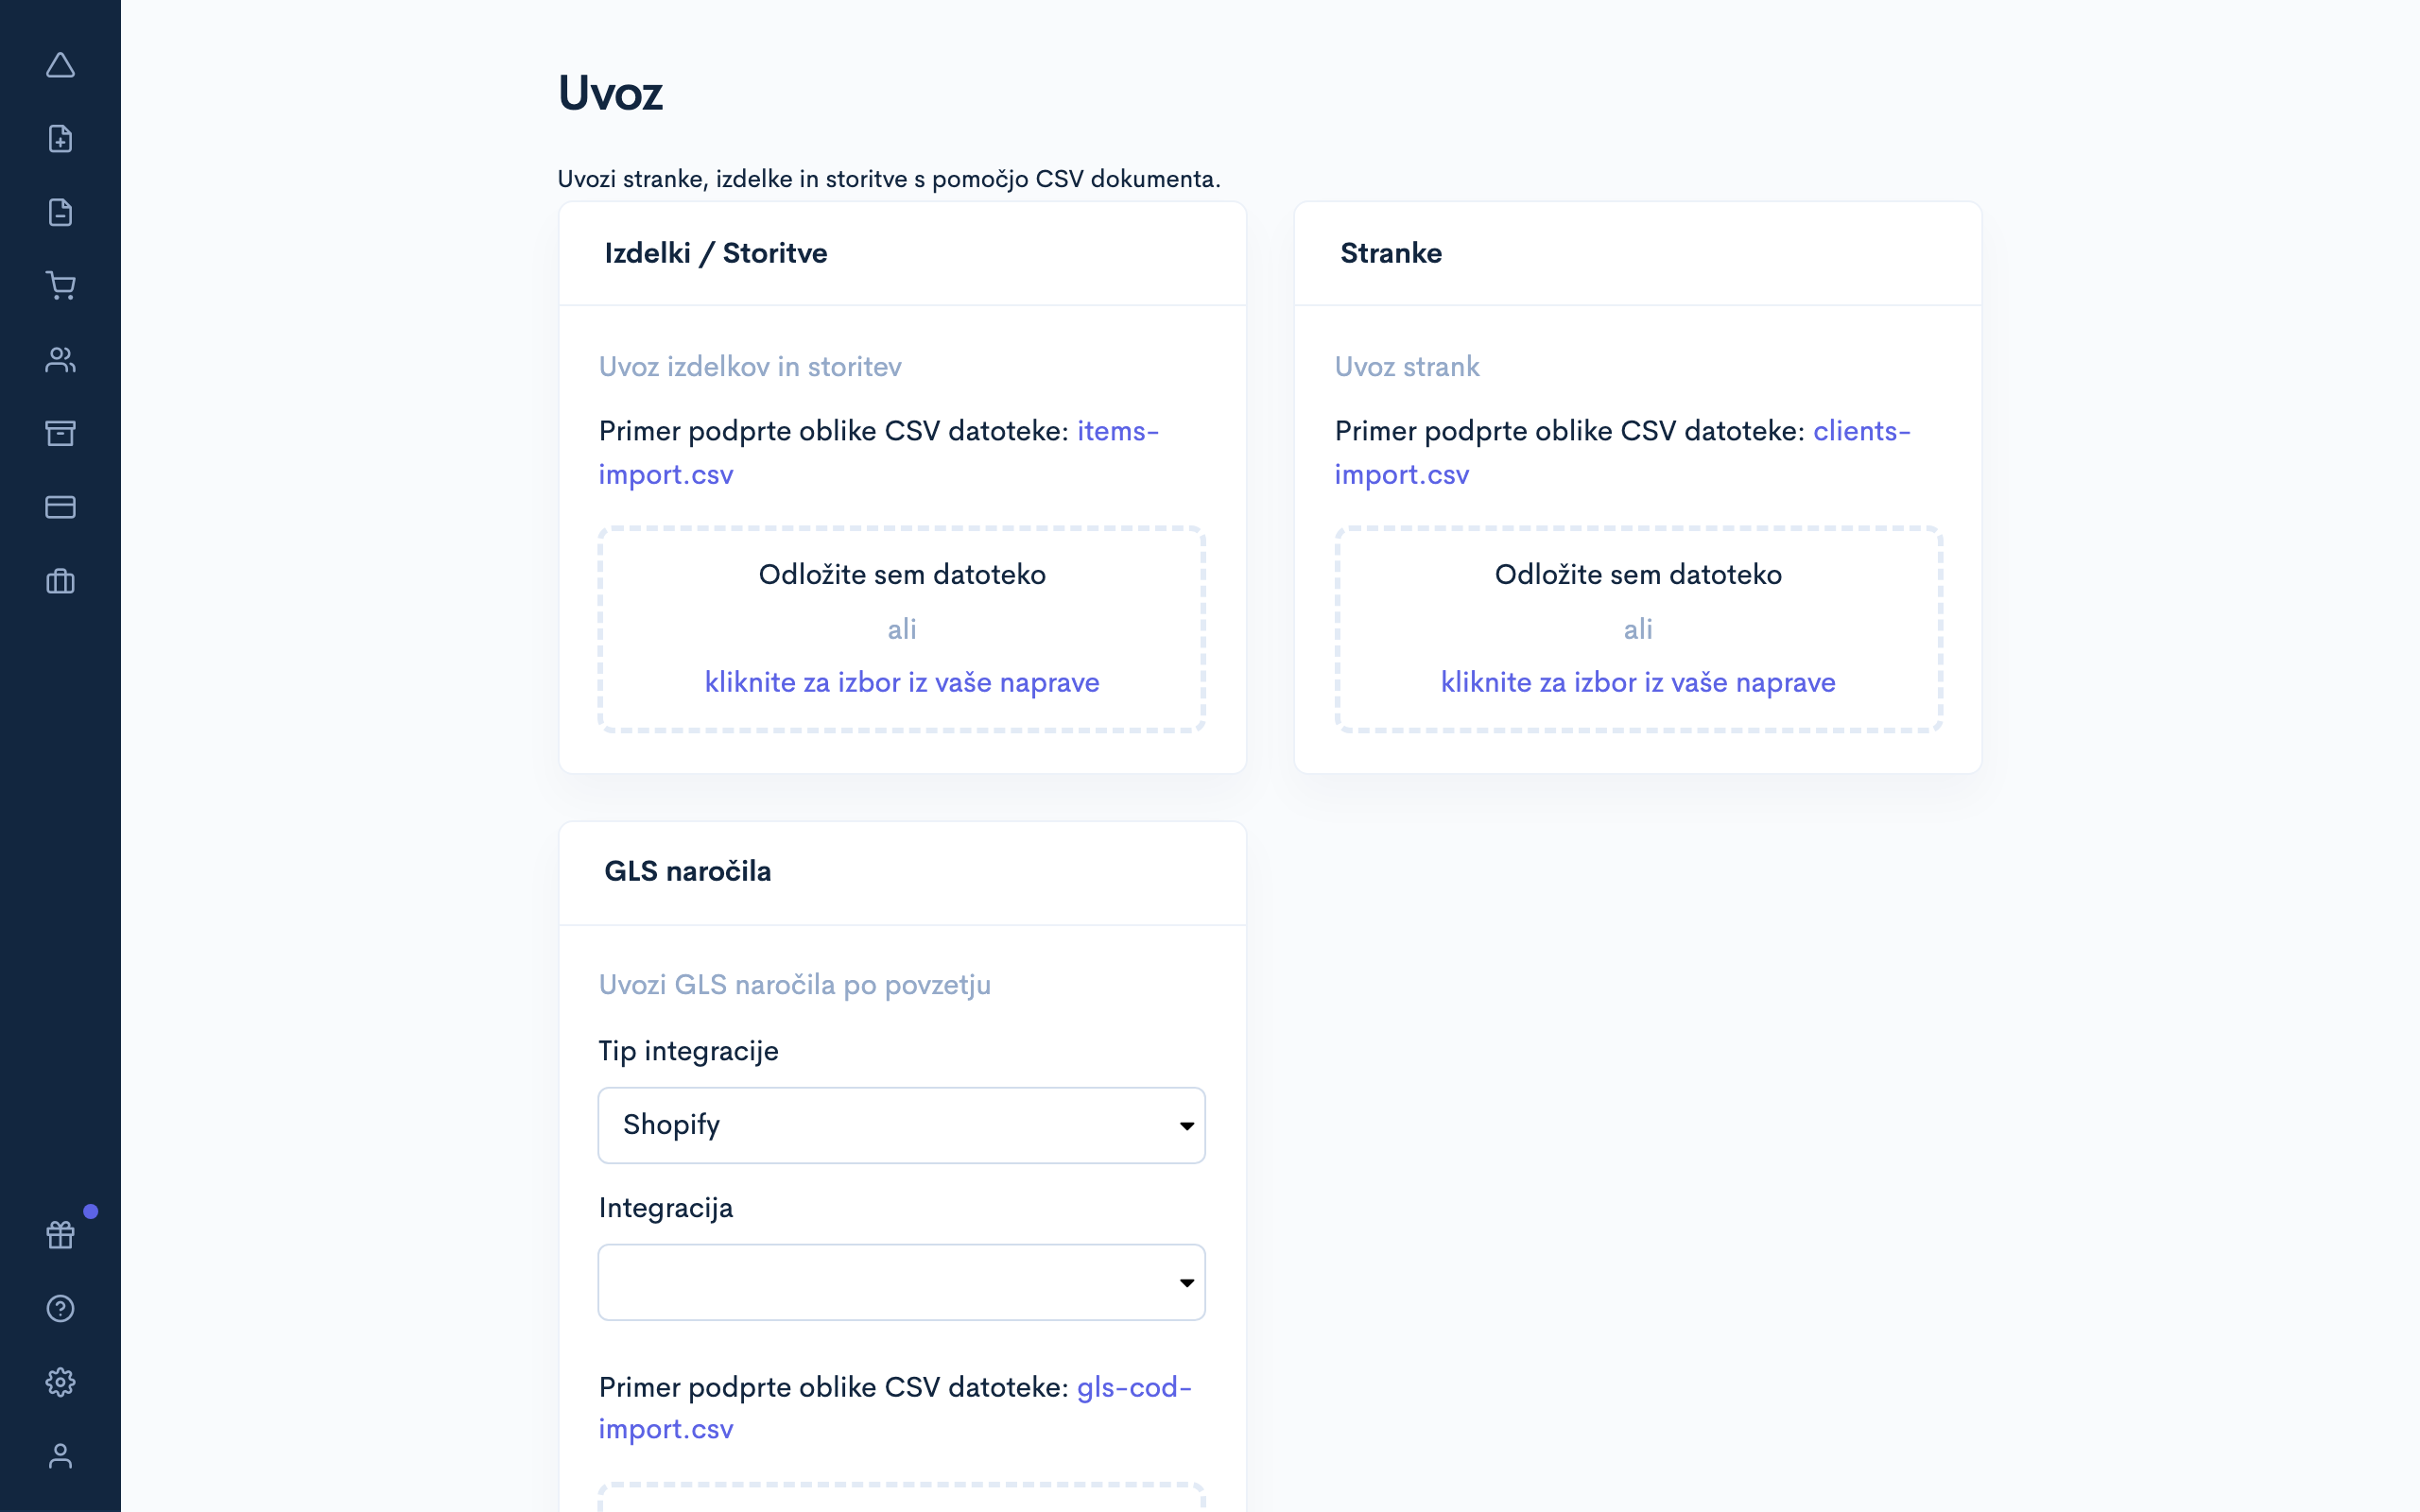Choose a device file for Stranke import

click(1637, 682)
